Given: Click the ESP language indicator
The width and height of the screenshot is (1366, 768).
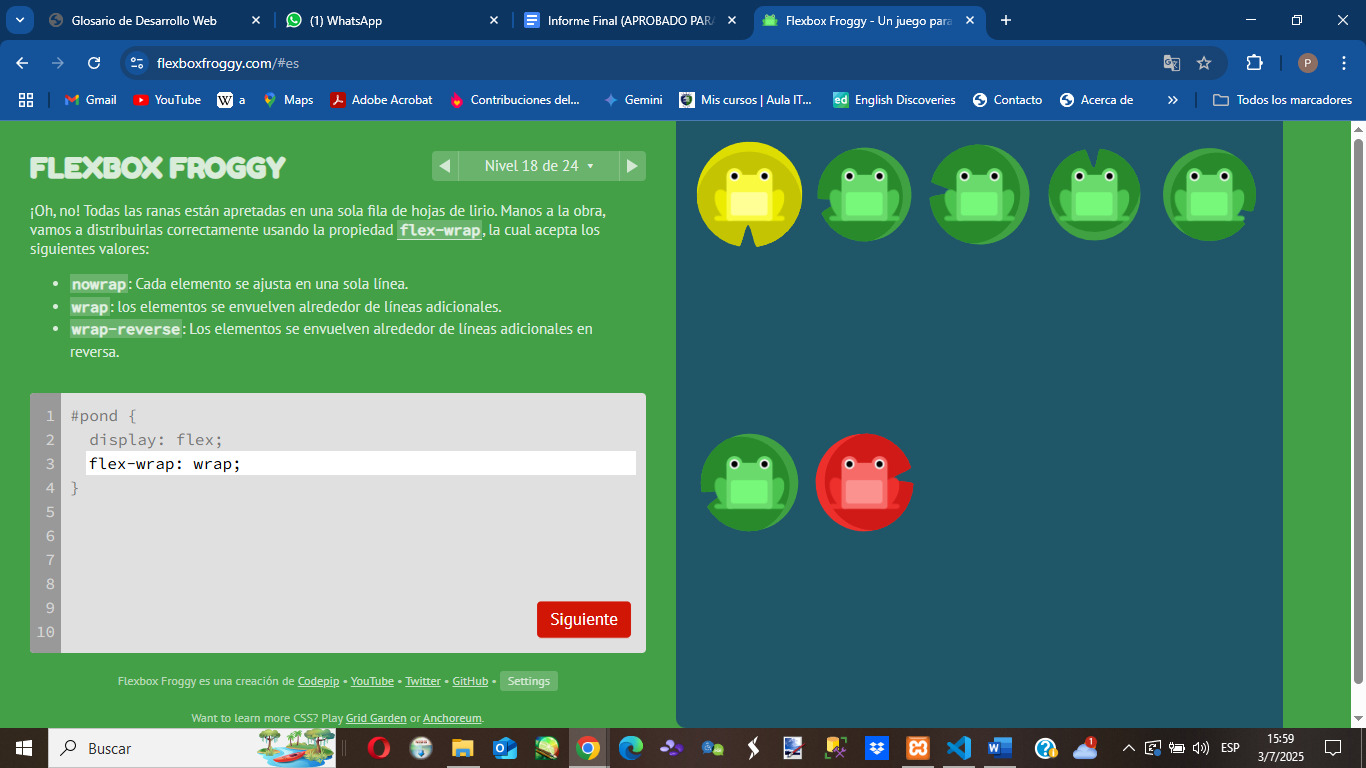Looking at the screenshot, I should point(1230,748).
